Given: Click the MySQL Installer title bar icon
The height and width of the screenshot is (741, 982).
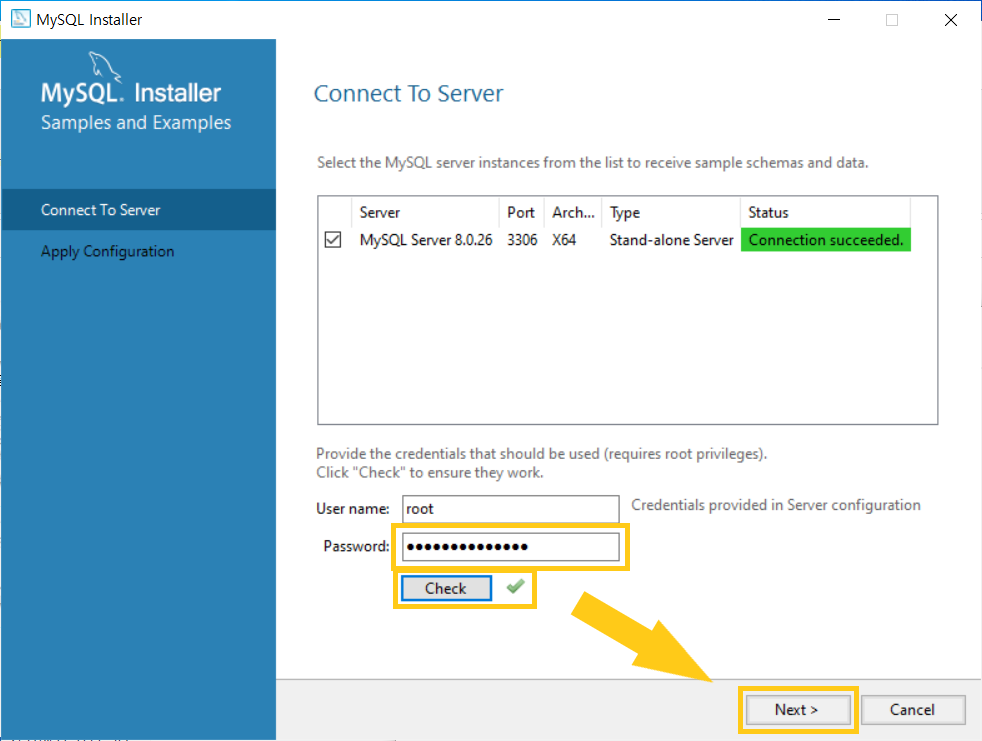Looking at the screenshot, I should [20, 19].
